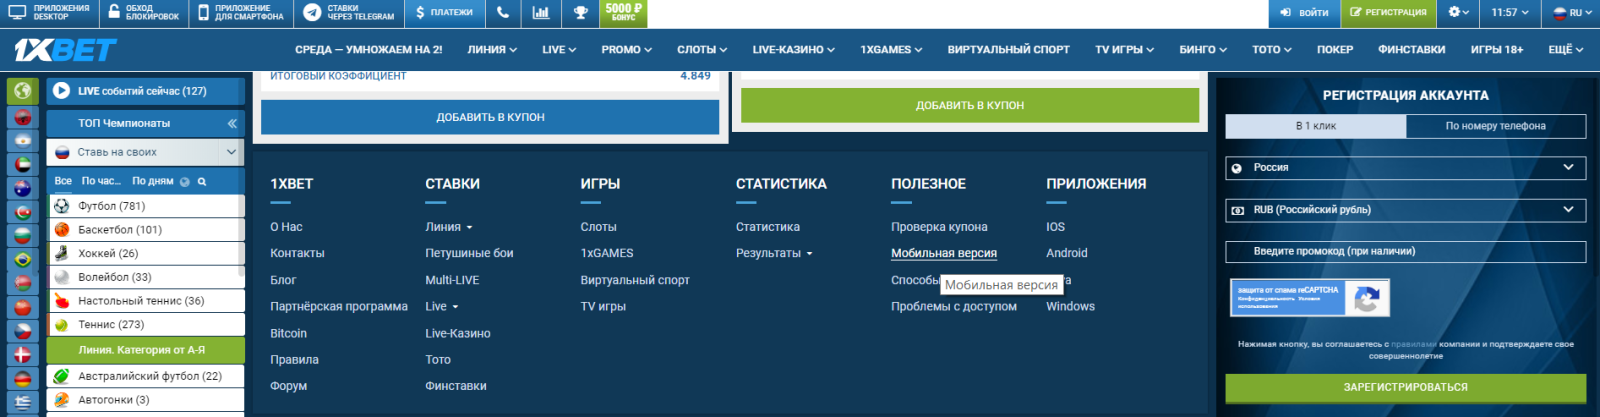Click the trophy icon in top bar
Viewport: 1600px width, 417px height.
click(x=580, y=12)
